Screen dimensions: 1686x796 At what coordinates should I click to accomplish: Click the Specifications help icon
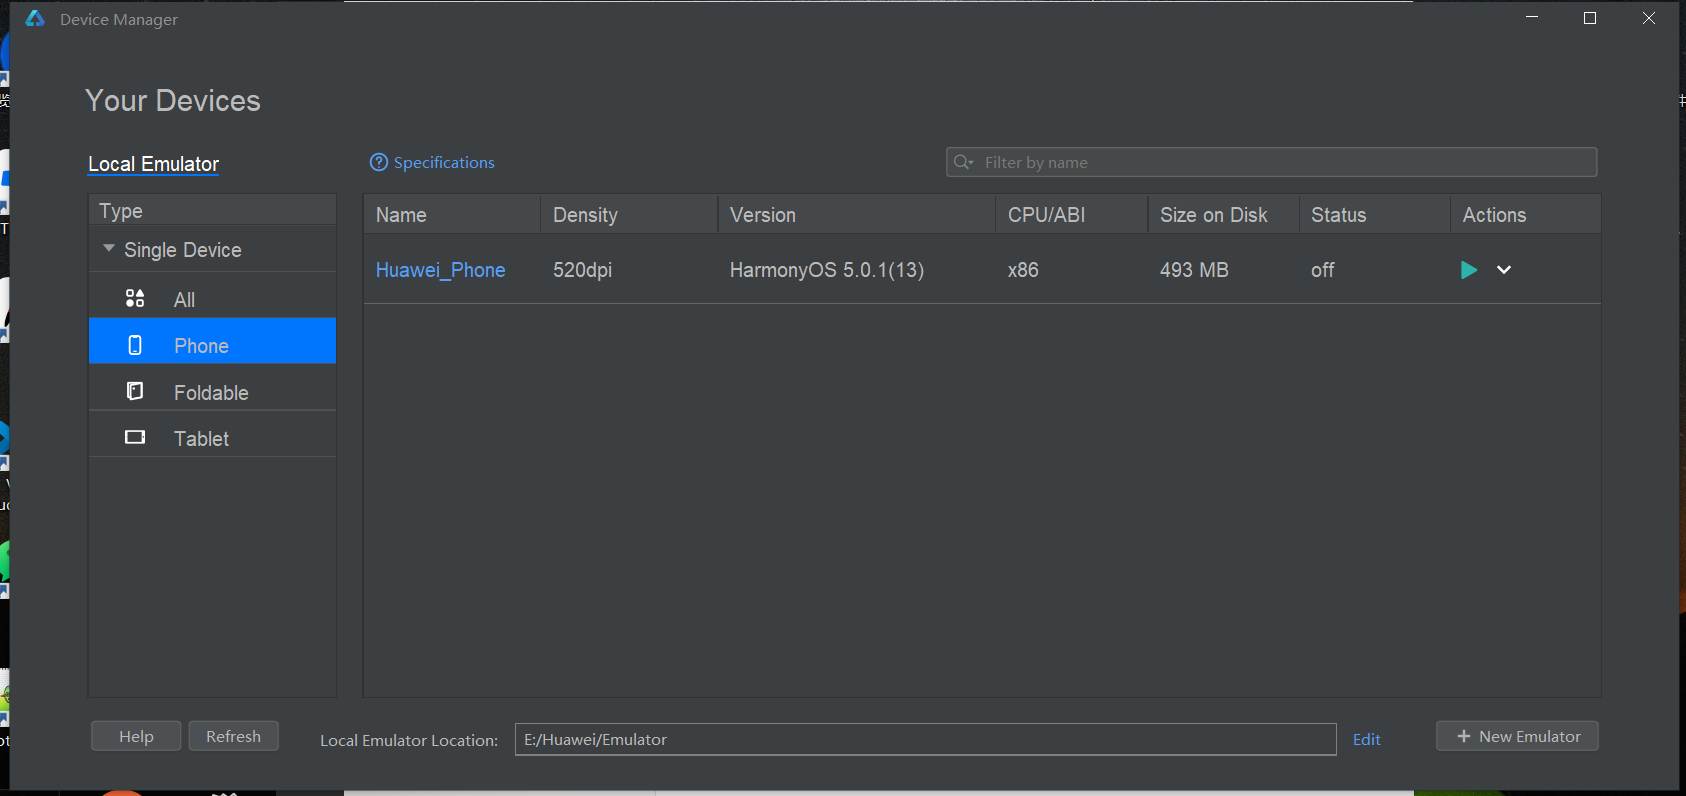(379, 162)
